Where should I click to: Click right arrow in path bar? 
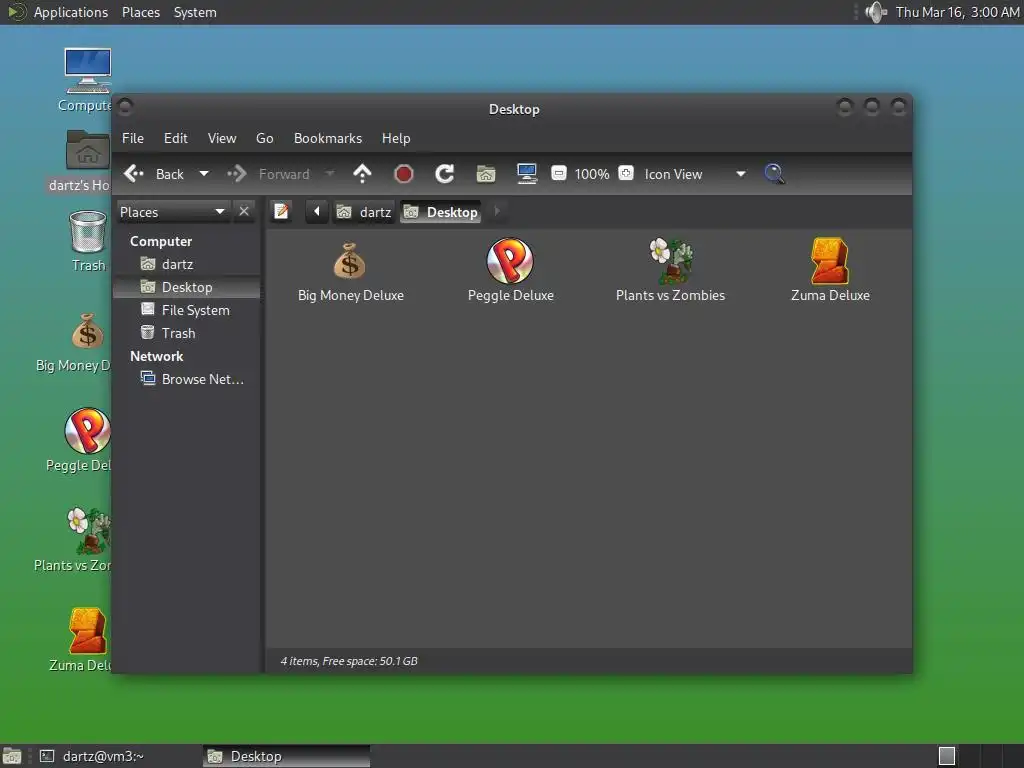tap(497, 212)
